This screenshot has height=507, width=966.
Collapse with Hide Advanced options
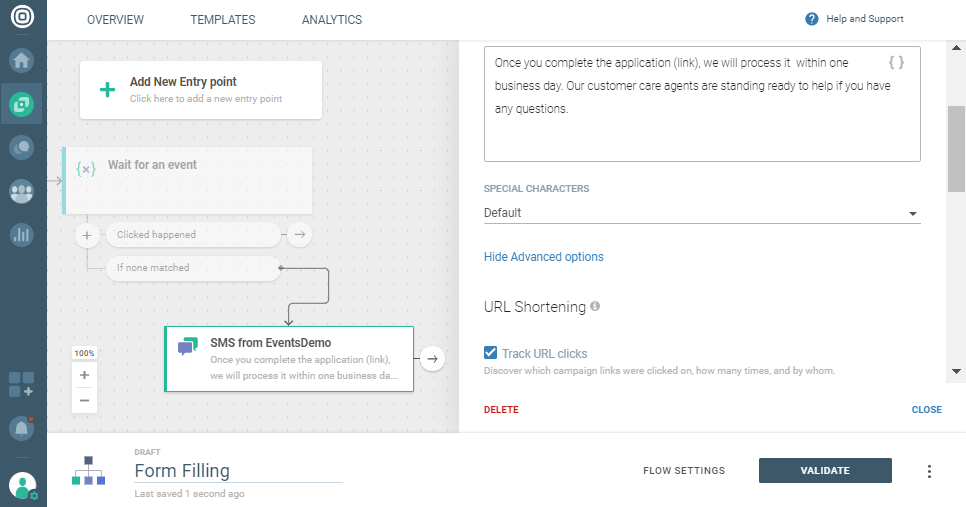pyautogui.click(x=543, y=257)
